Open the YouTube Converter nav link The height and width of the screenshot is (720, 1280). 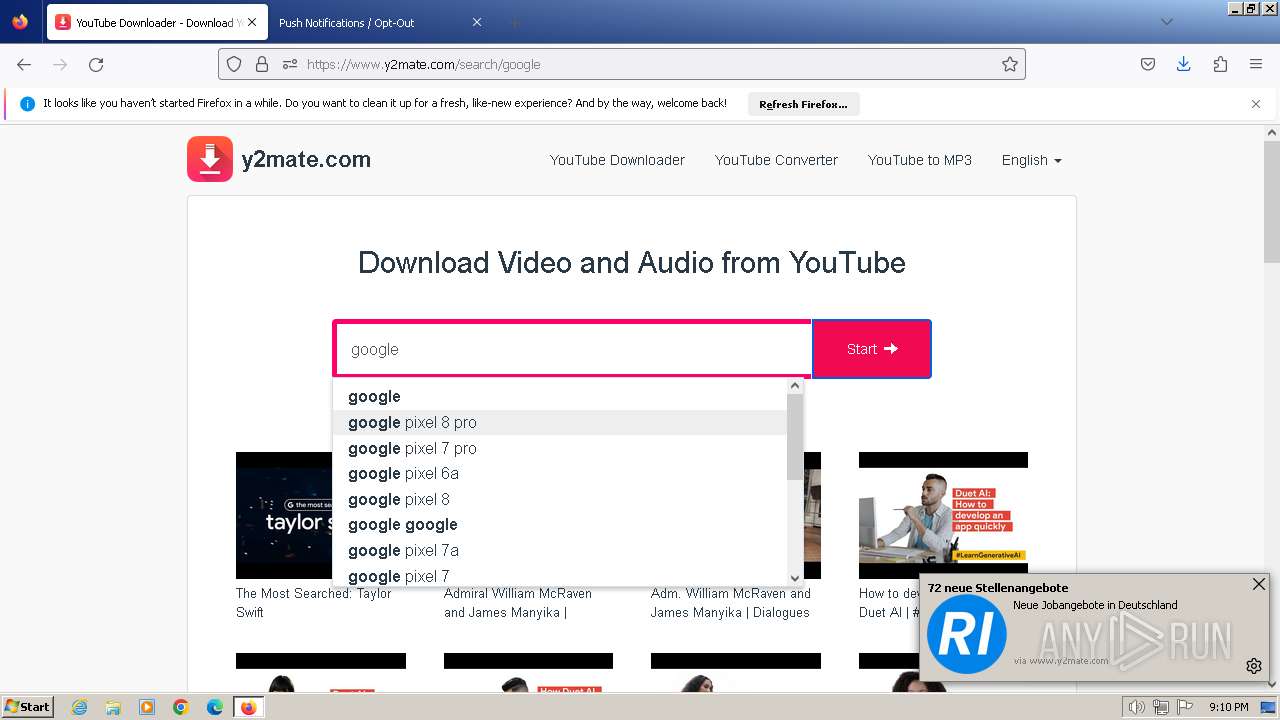776,160
